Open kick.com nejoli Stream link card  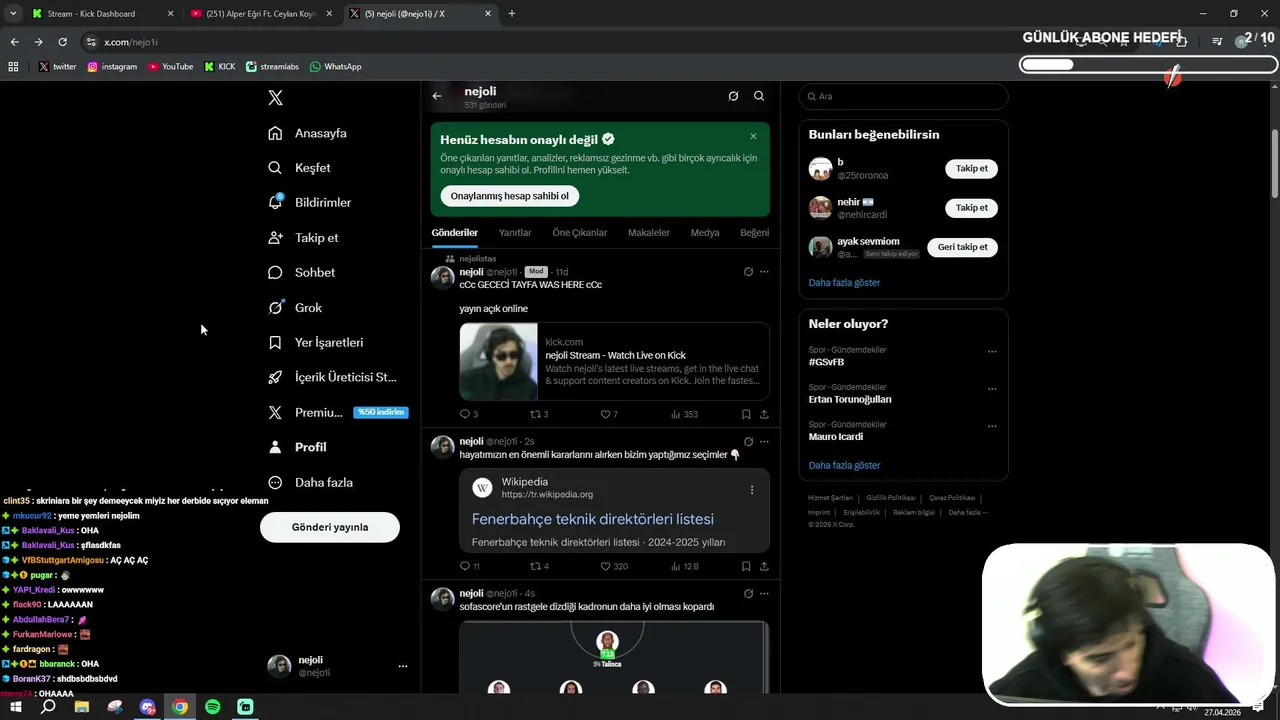pyautogui.click(x=614, y=361)
